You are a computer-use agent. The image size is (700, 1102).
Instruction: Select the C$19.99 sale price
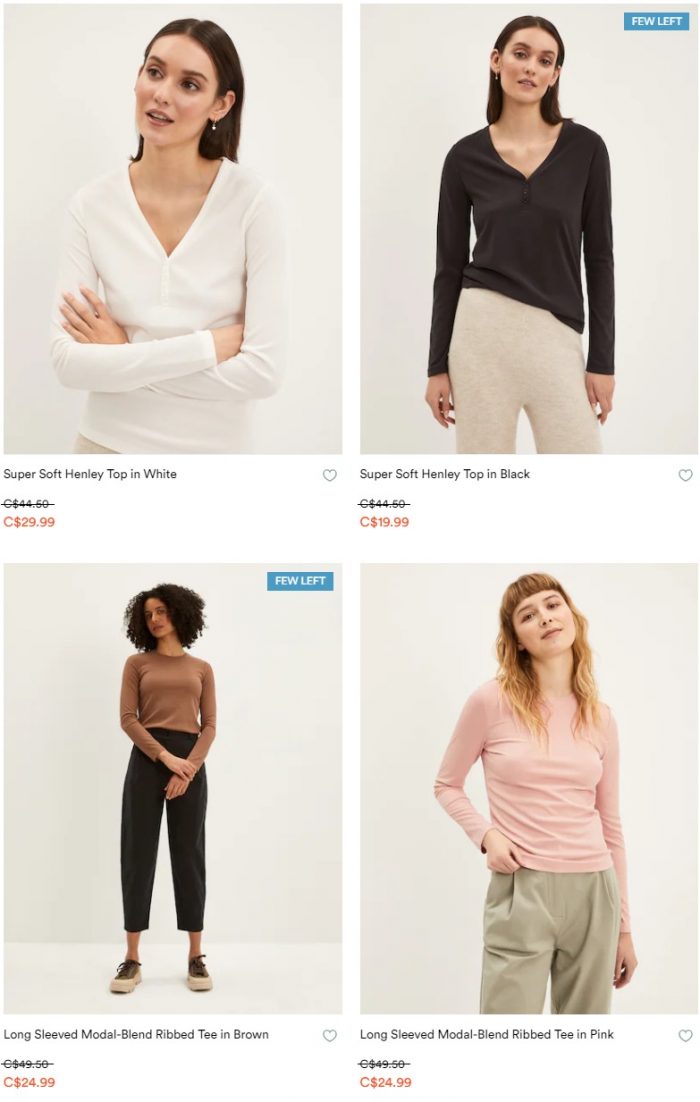tap(384, 521)
